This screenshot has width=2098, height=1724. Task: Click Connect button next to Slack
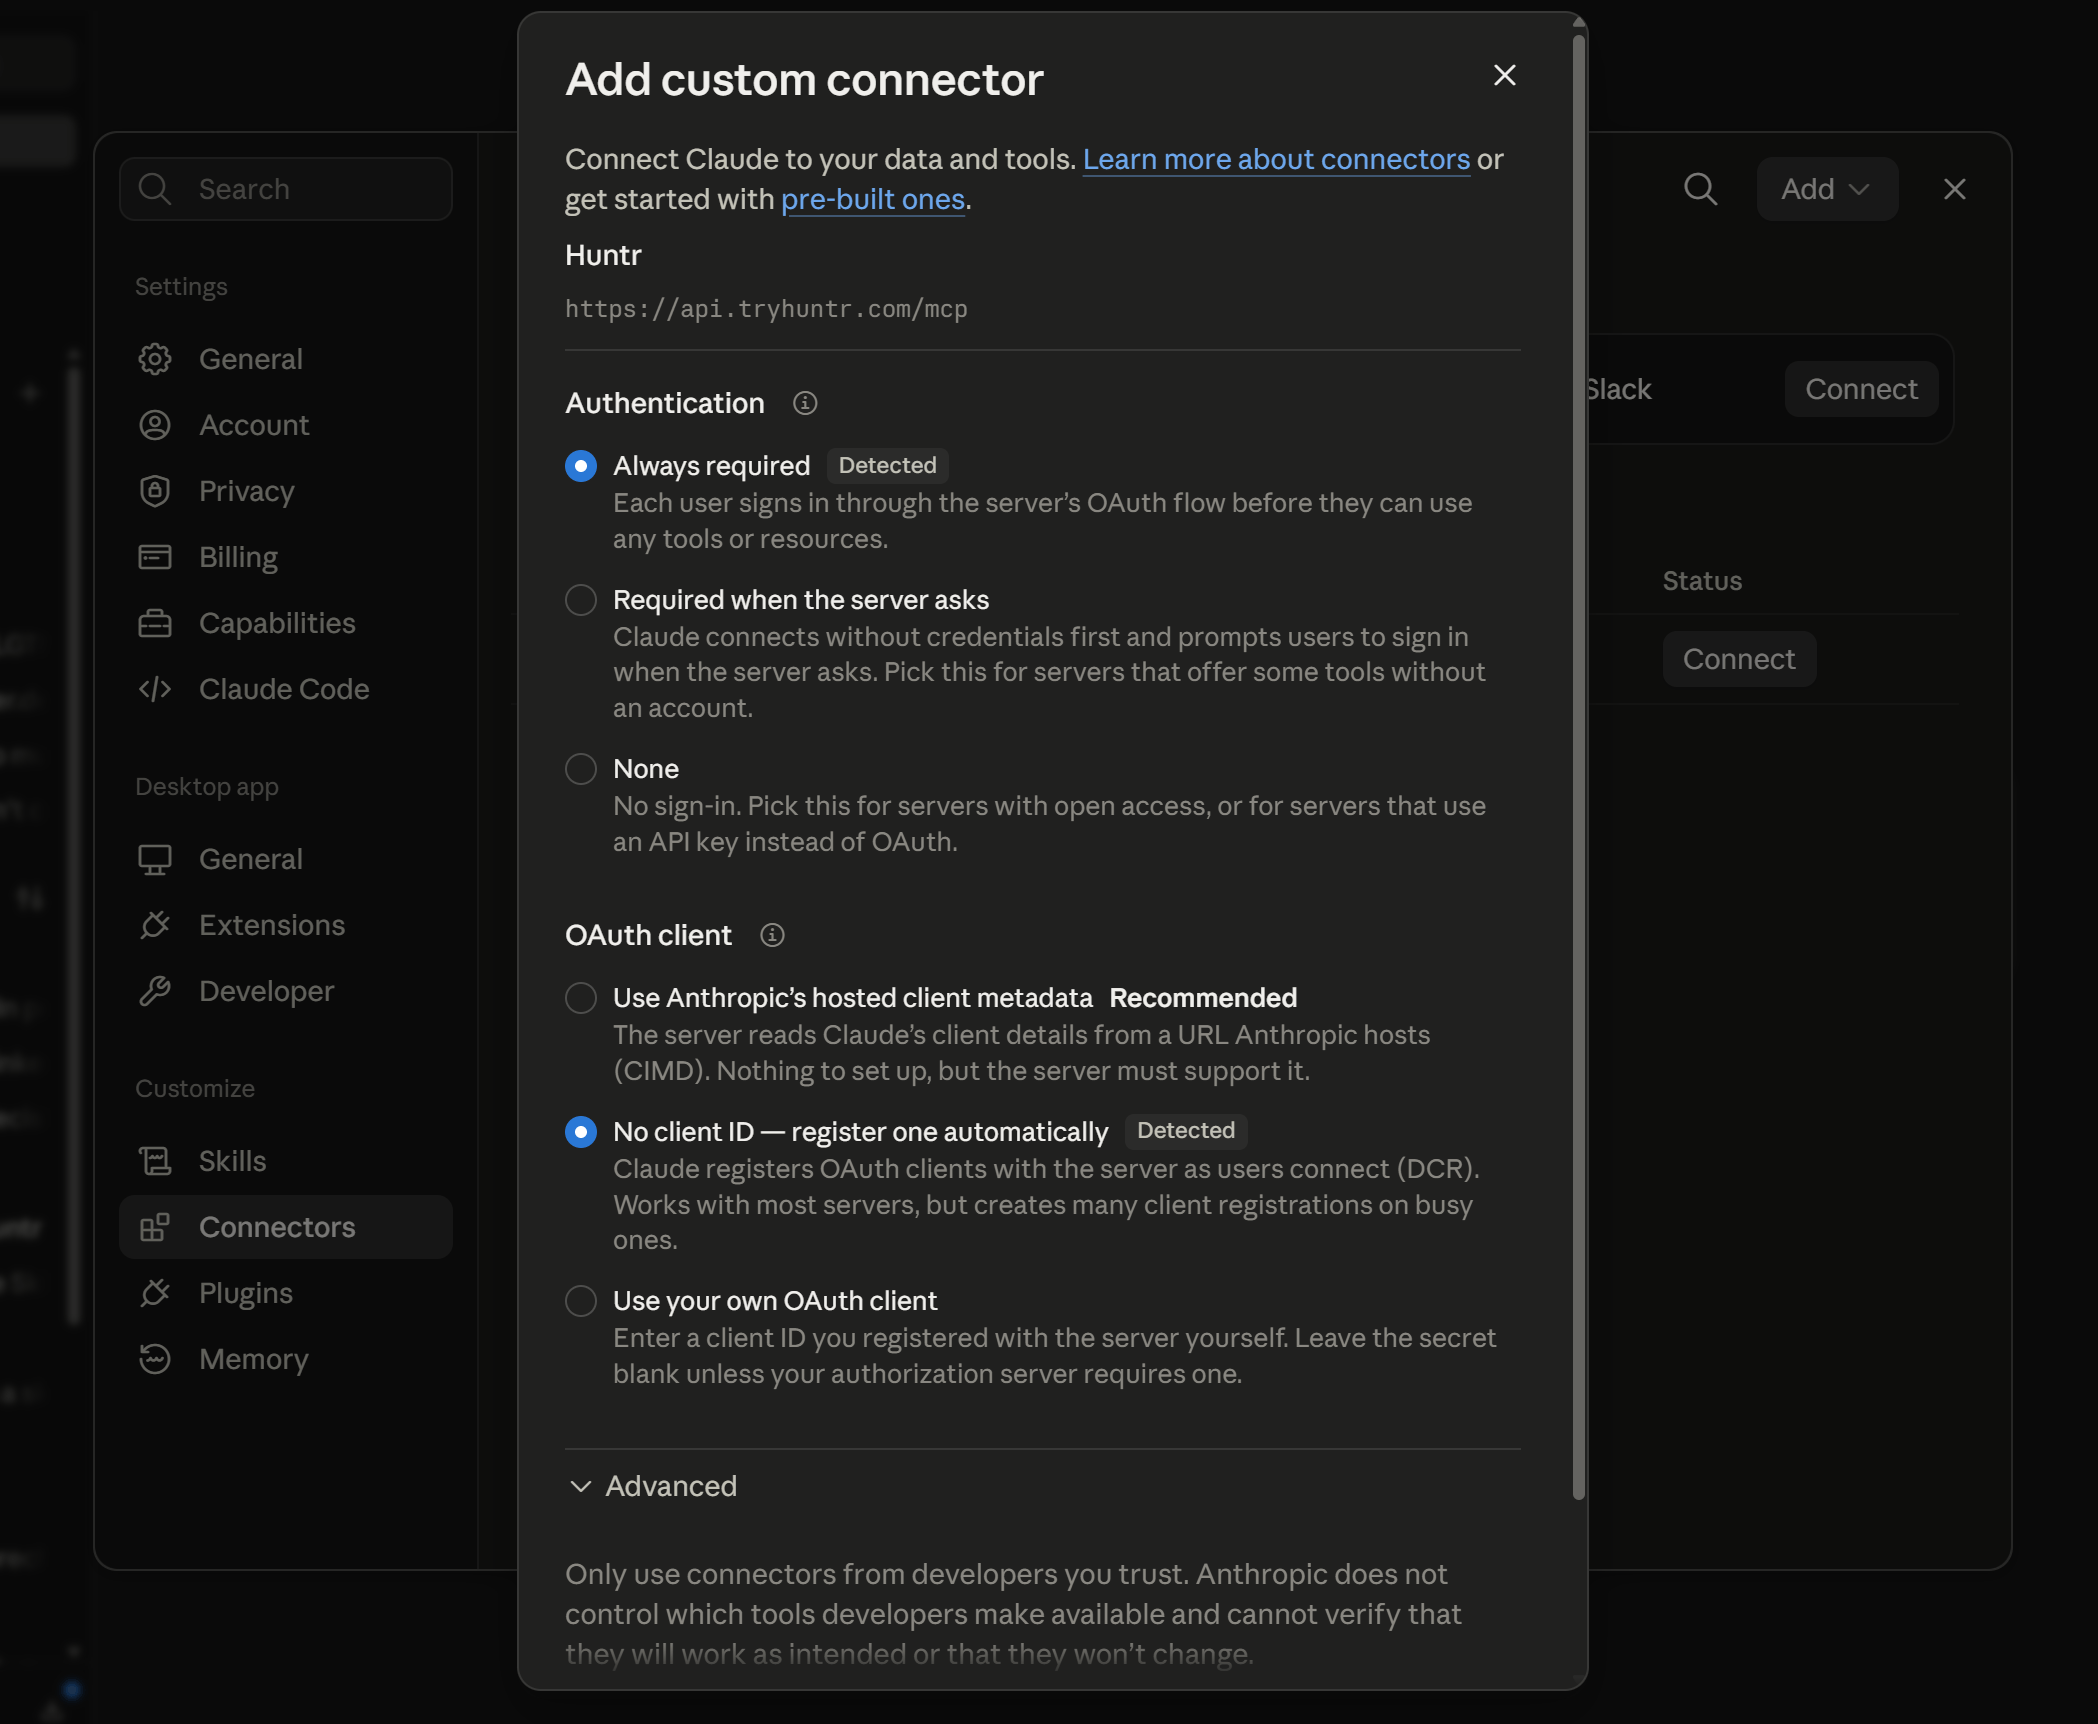coord(1861,389)
